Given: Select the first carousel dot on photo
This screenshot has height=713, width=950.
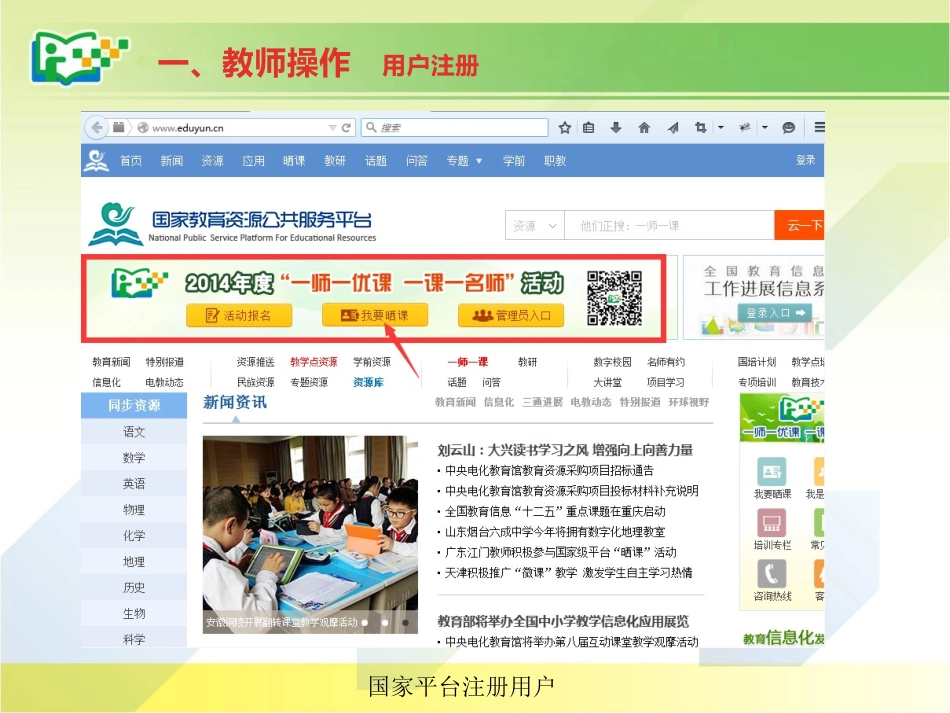Looking at the screenshot, I should [x=365, y=622].
